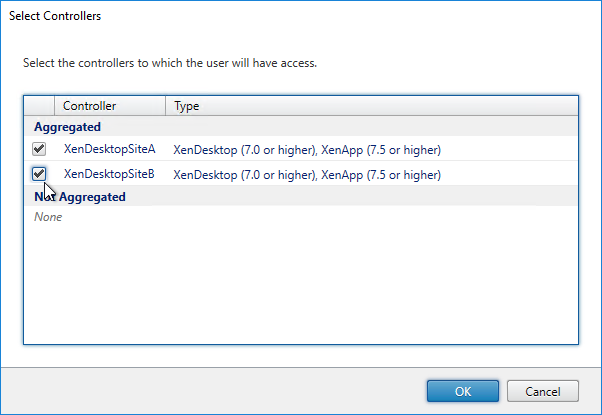Toggle the XenDesktopSiteB checkbox
602x415 pixels.
[x=39, y=174]
